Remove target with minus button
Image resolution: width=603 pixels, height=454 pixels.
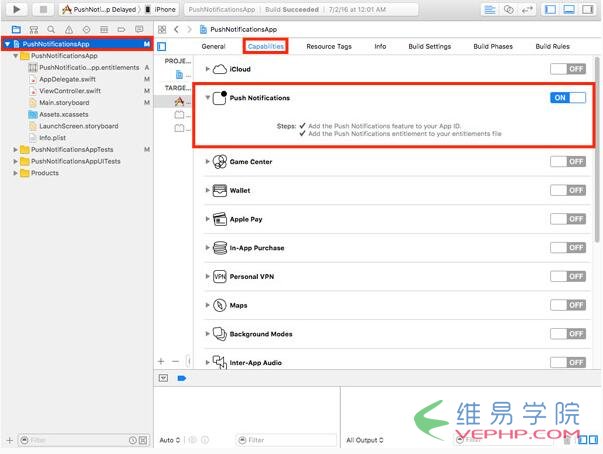(175, 361)
